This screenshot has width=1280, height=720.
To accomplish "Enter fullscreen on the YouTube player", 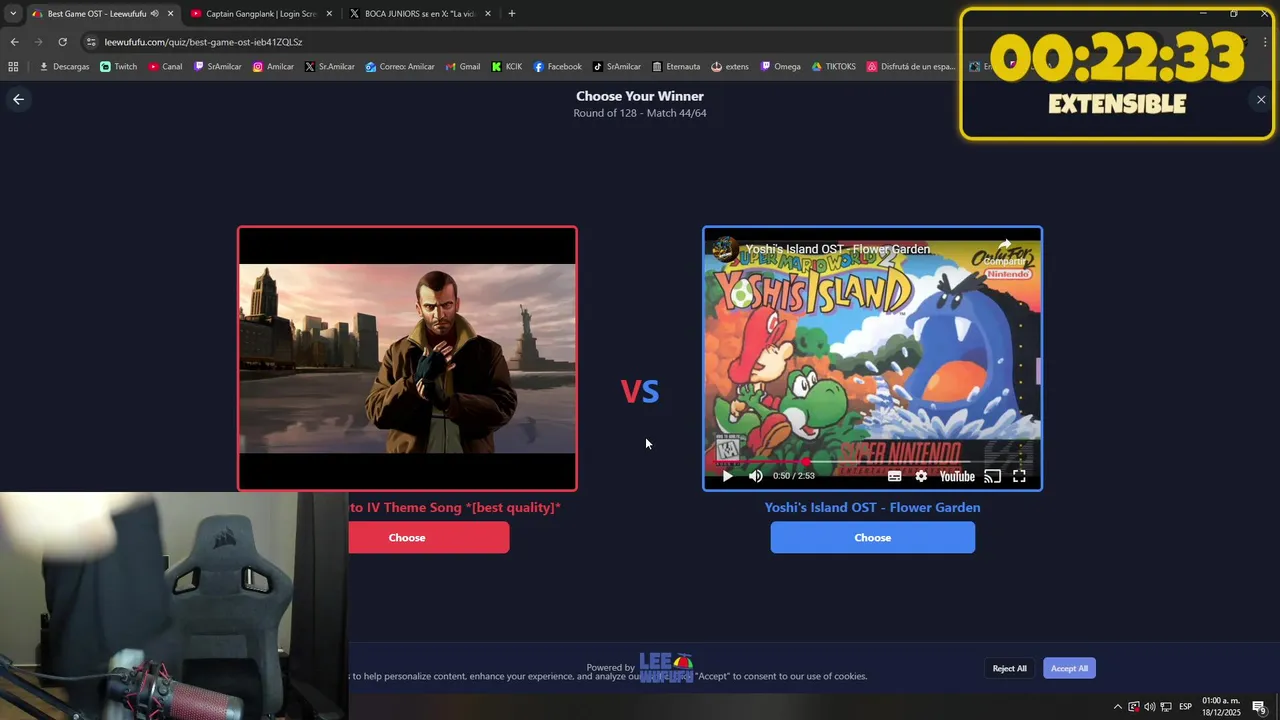I will (x=1019, y=476).
